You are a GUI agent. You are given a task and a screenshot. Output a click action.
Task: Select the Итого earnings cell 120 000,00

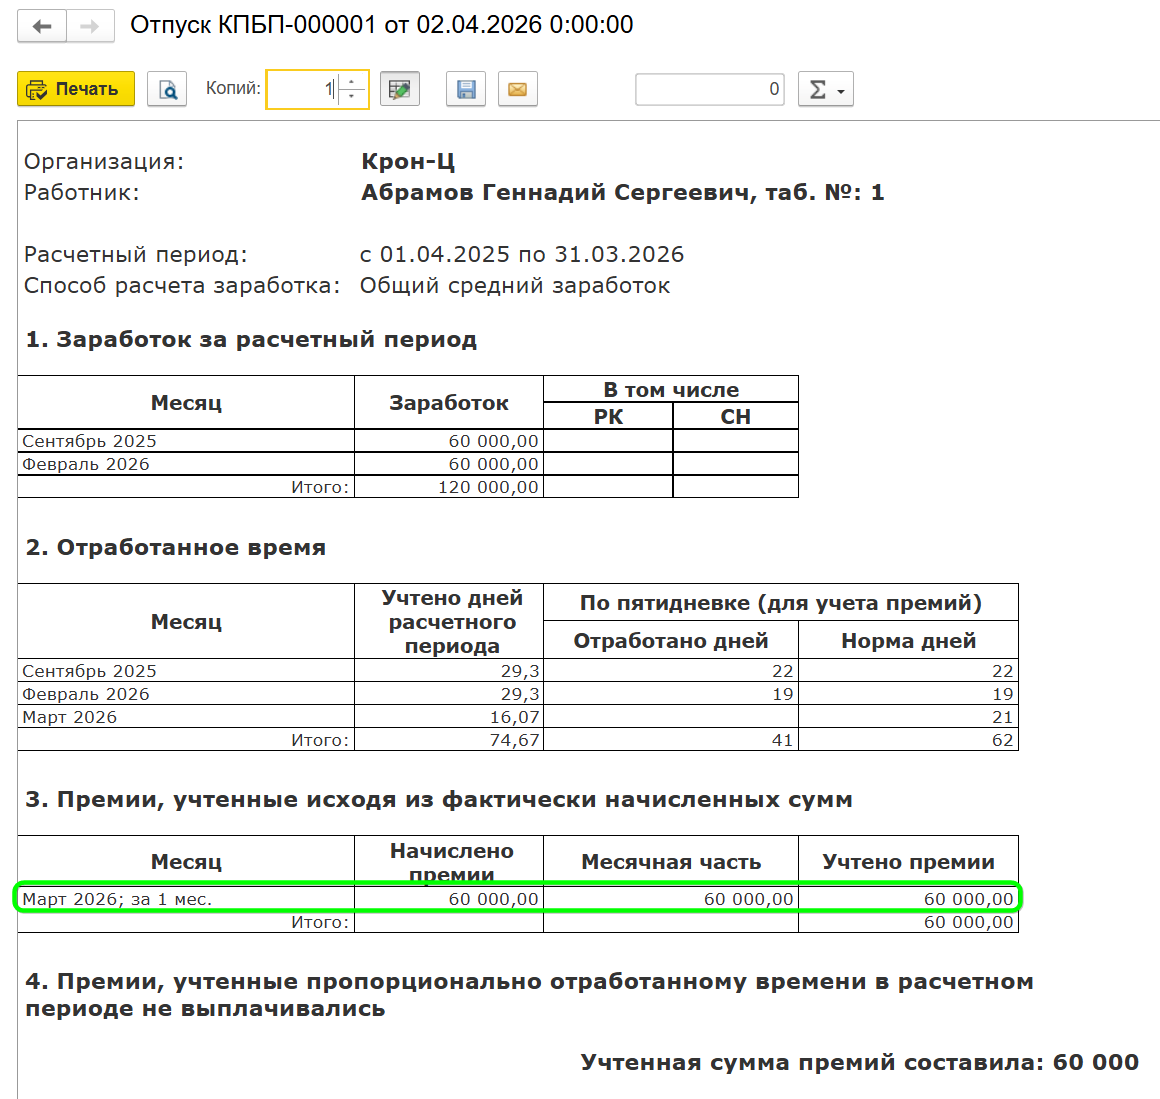tap(449, 487)
